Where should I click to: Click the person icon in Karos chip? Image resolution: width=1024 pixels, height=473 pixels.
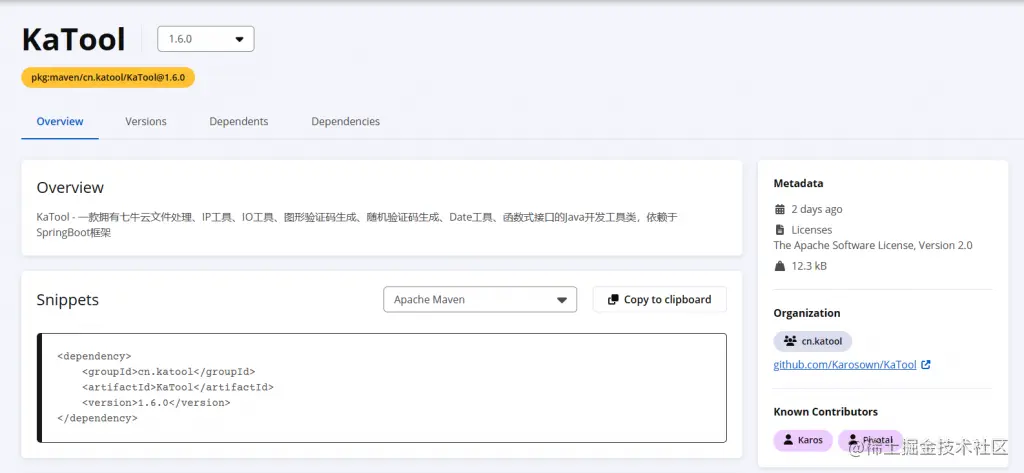(x=788, y=440)
